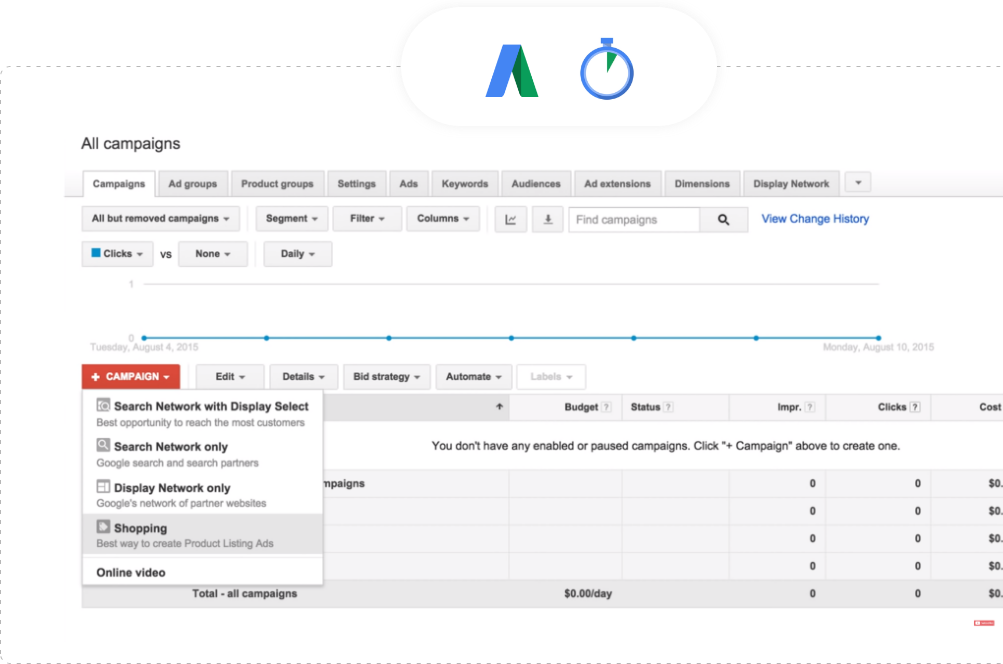Switch to the Campaigns tab
1003x664 pixels.
[x=119, y=184]
